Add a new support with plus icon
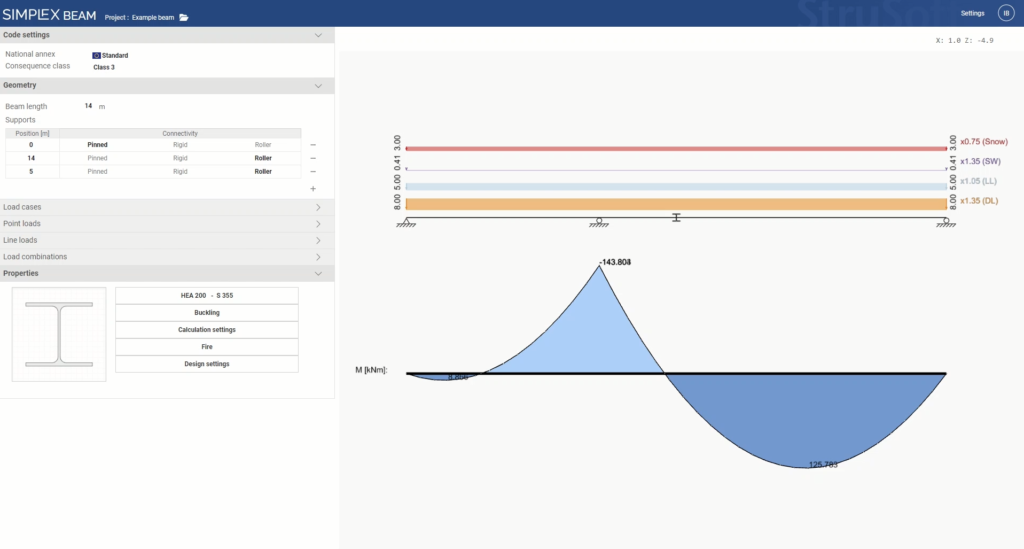 pyautogui.click(x=313, y=189)
